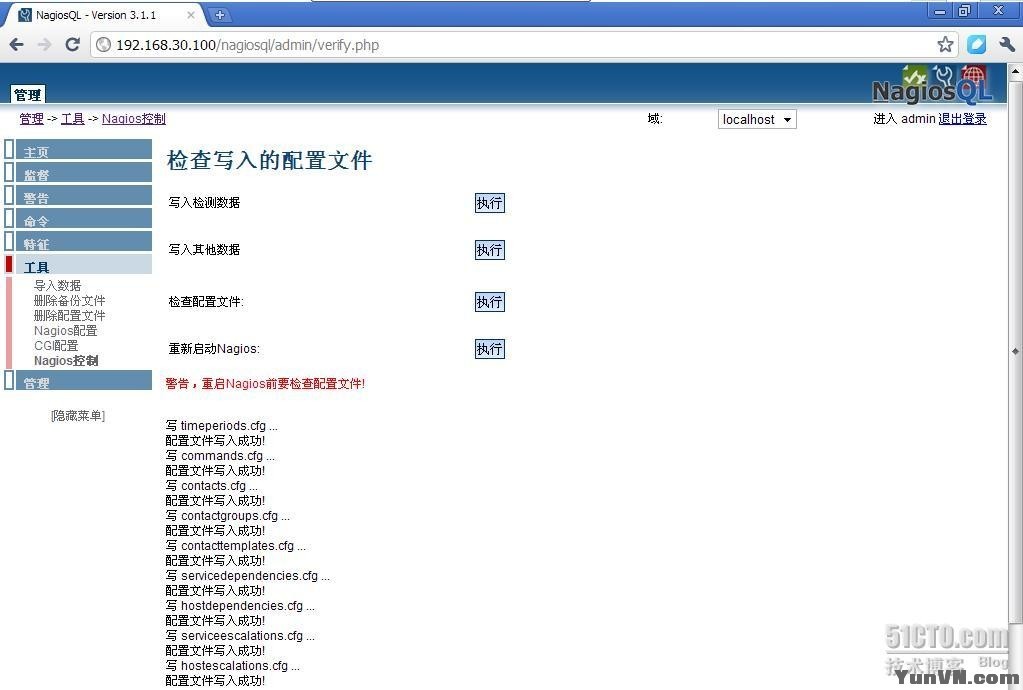The image size is (1023, 690).
Task: Select the 写 serviceescalations.cfg log line
Action: 240,636
